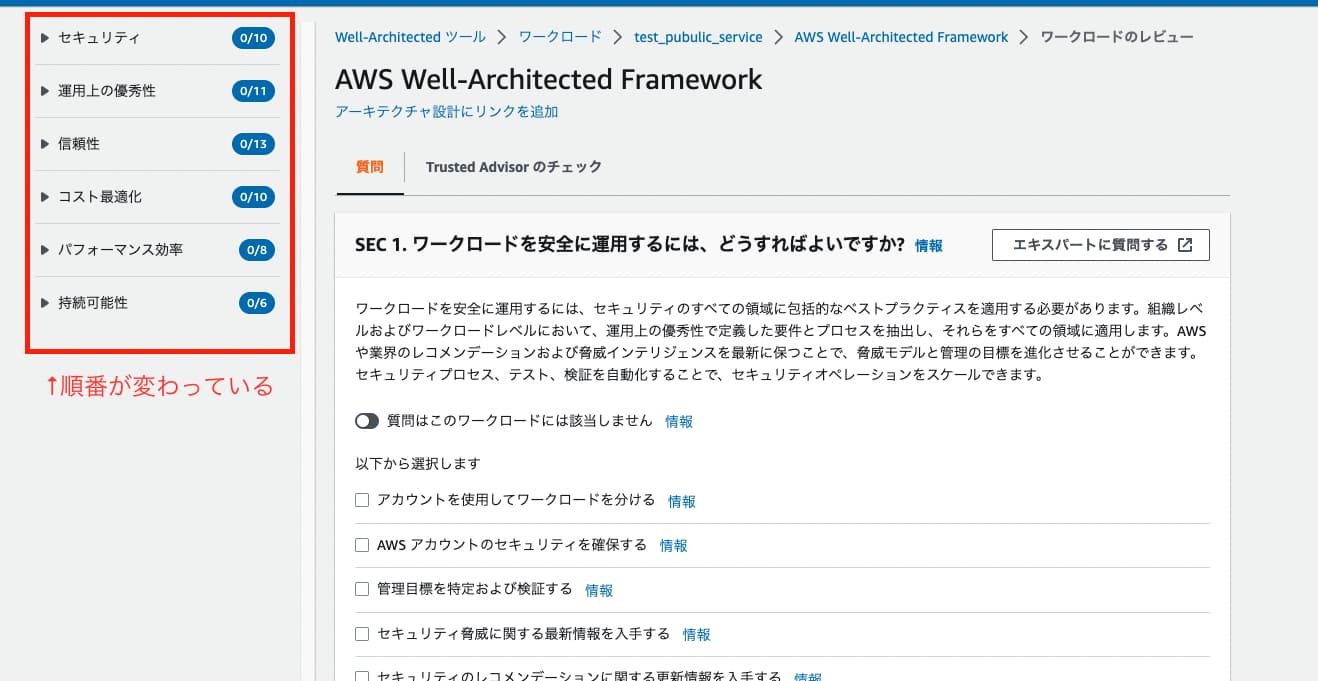Expand the セキュリティ pillar
The image size is (1318, 681).
click(45, 38)
